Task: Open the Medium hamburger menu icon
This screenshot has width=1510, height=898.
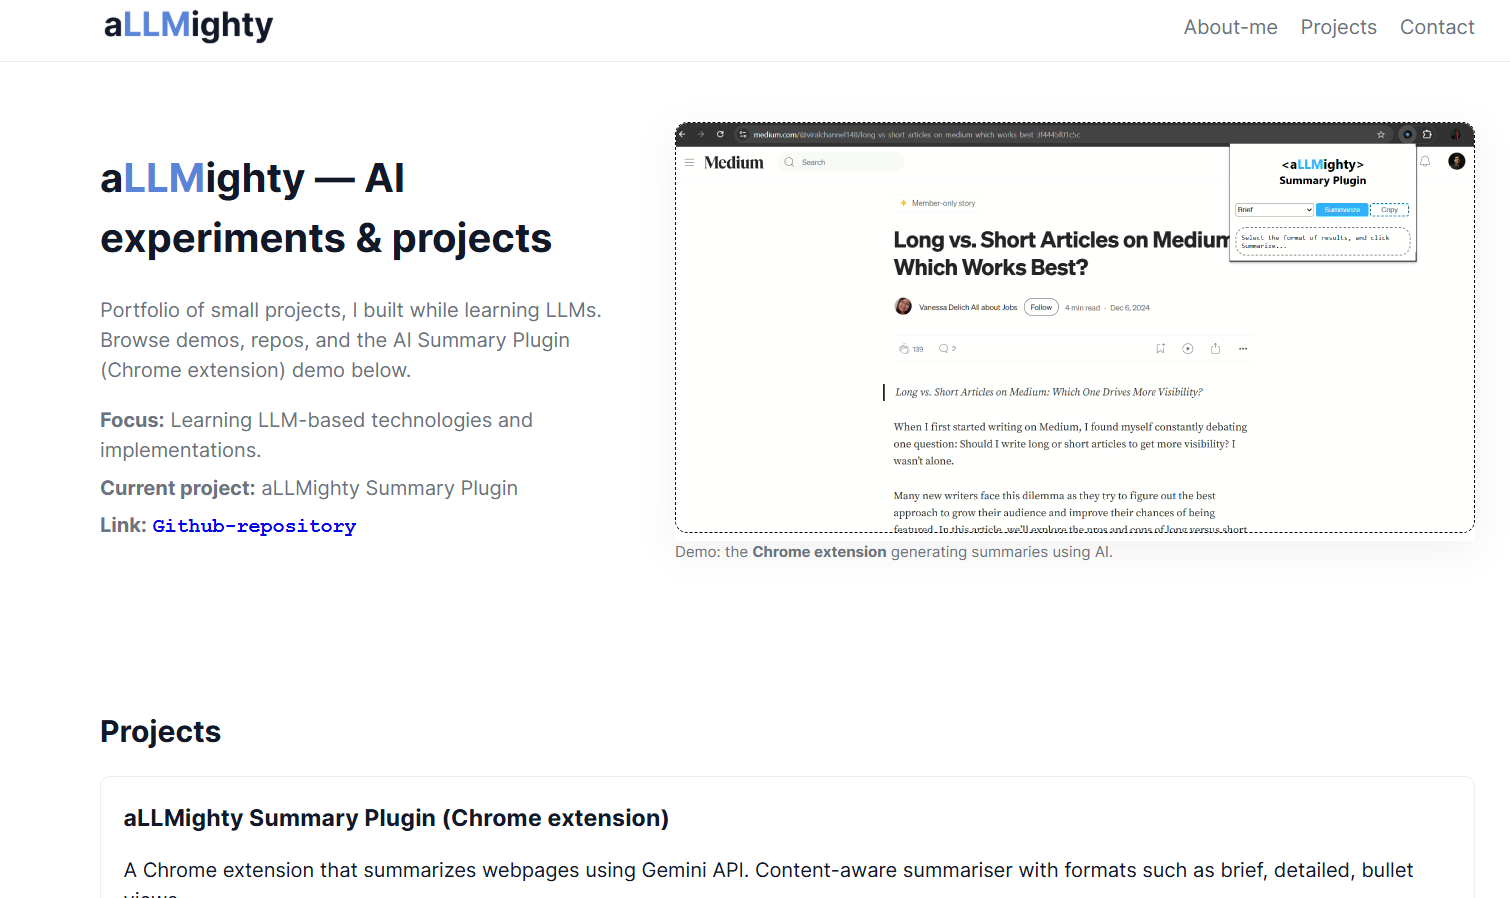Action: click(689, 162)
